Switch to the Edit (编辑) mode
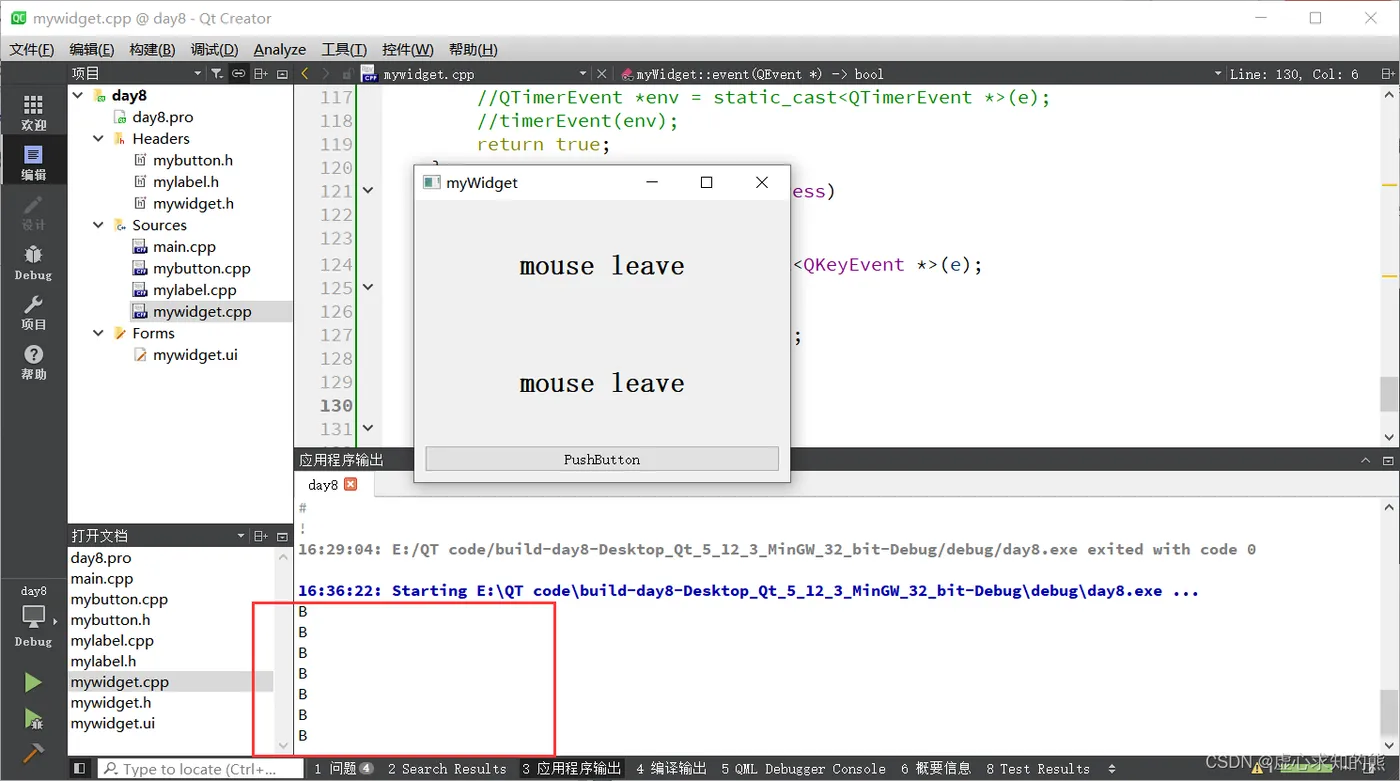1400x781 pixels. click(x=33, y=162)
